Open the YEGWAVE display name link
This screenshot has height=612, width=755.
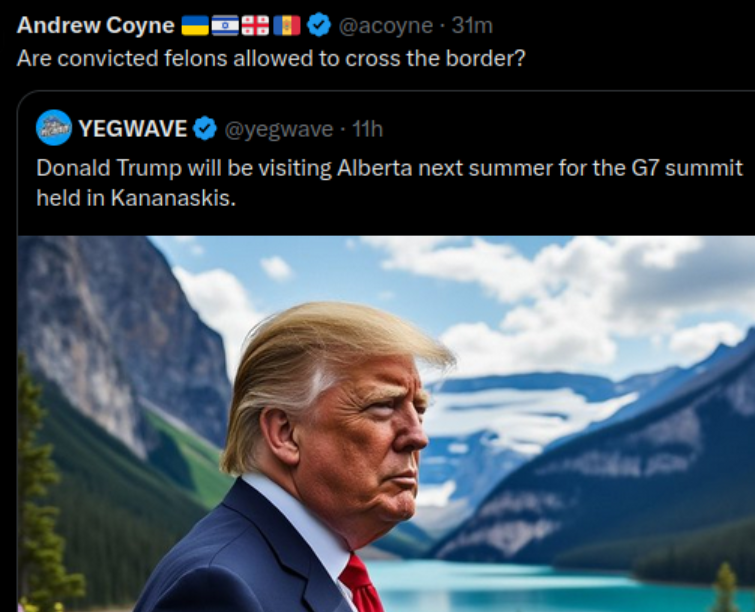133,129
